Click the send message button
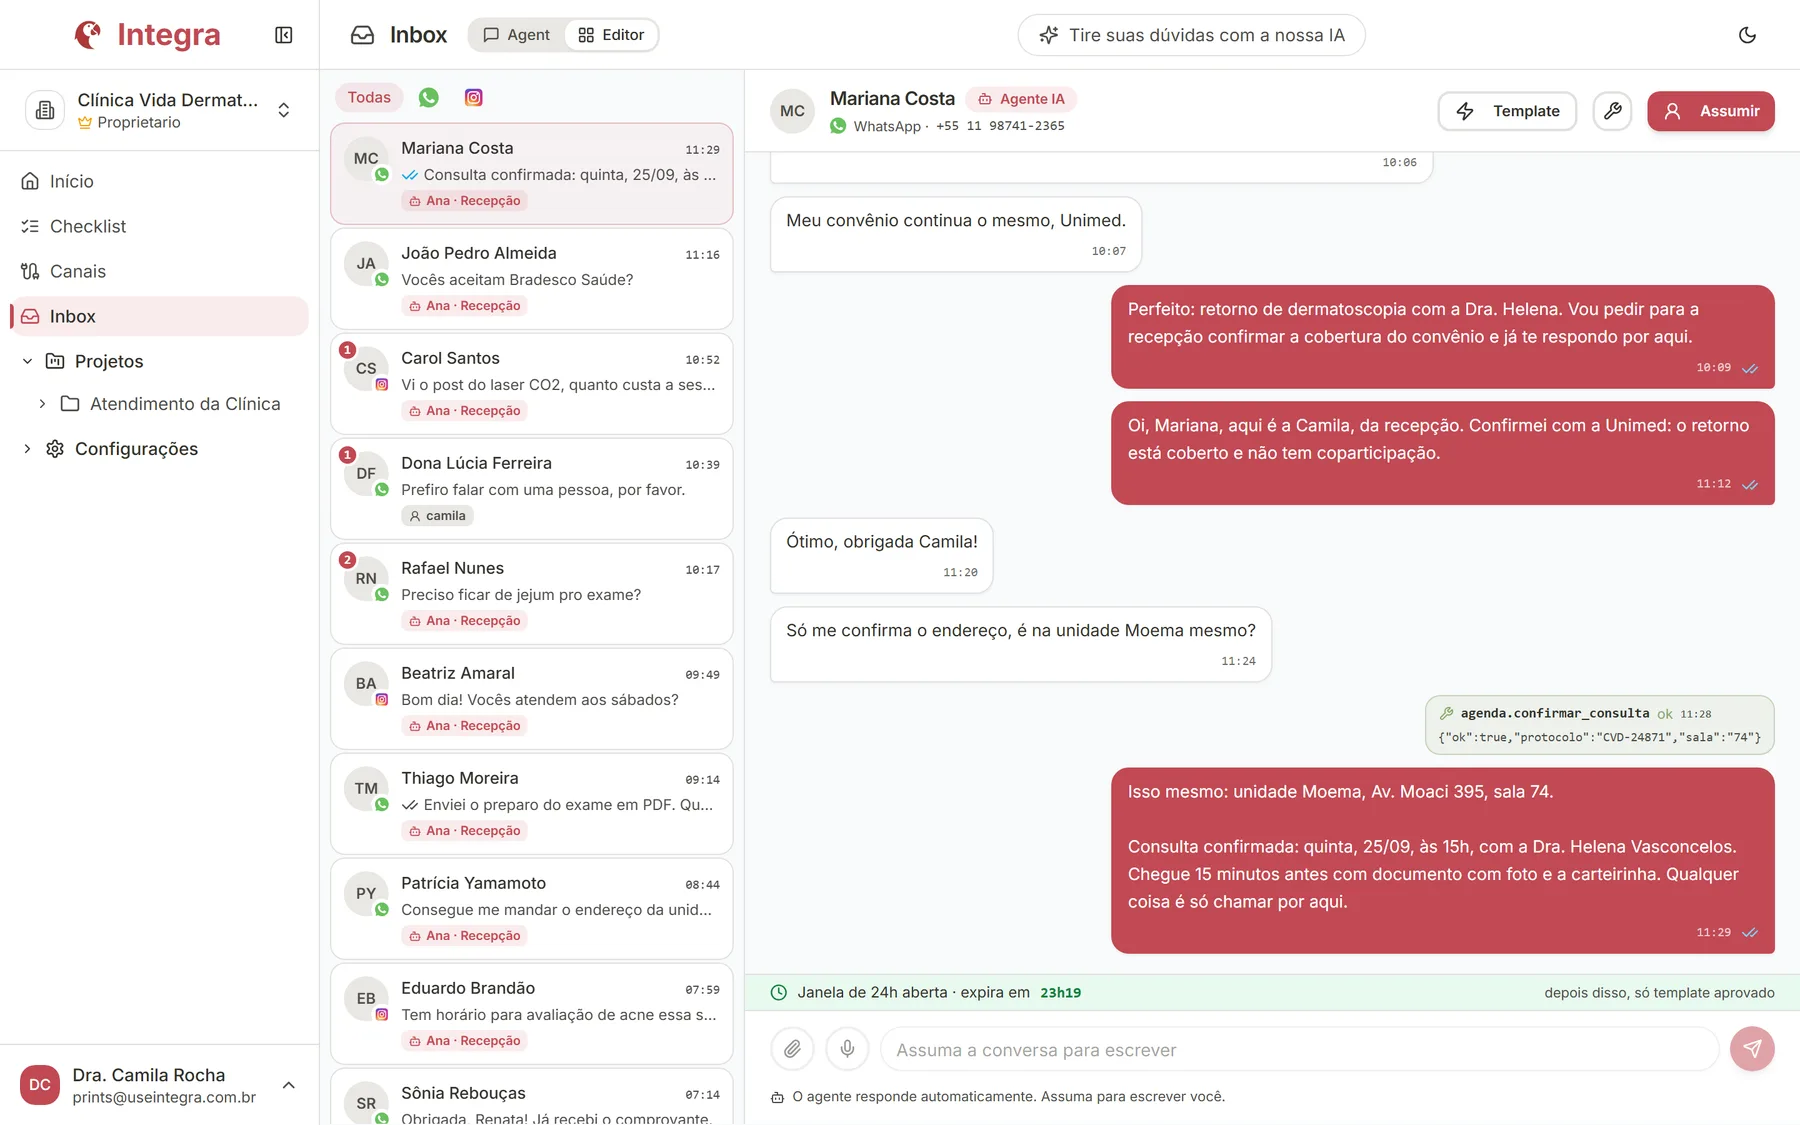 pyautogui.click(x=1752, y=1049)
